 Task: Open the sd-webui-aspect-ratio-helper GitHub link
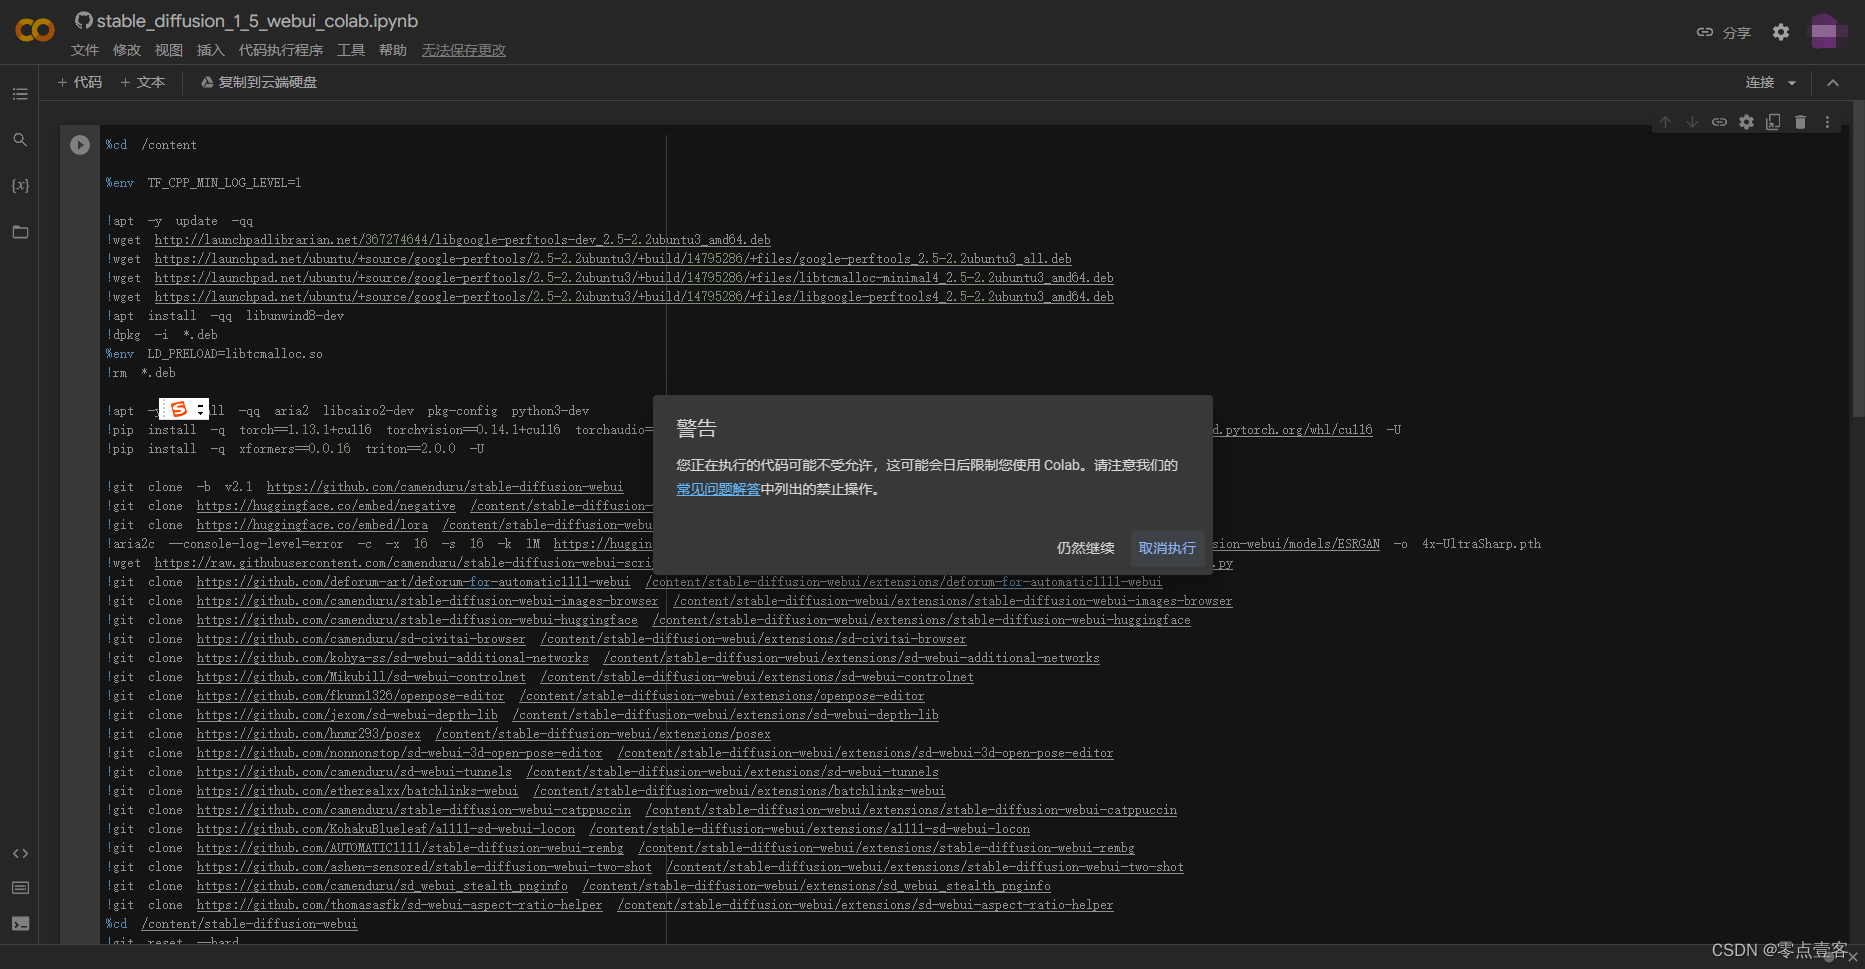(399, 905)
